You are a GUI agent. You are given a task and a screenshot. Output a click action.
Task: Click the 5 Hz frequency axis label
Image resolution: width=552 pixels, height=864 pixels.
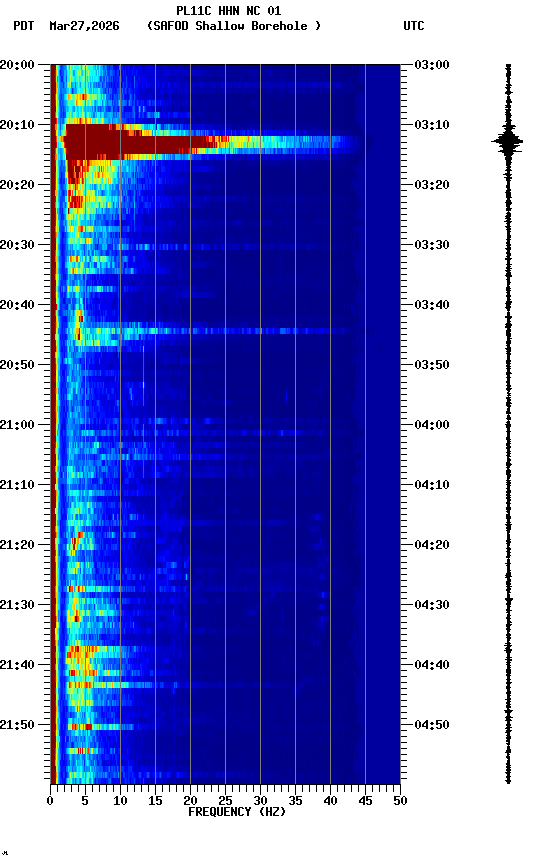pos(85,802)
